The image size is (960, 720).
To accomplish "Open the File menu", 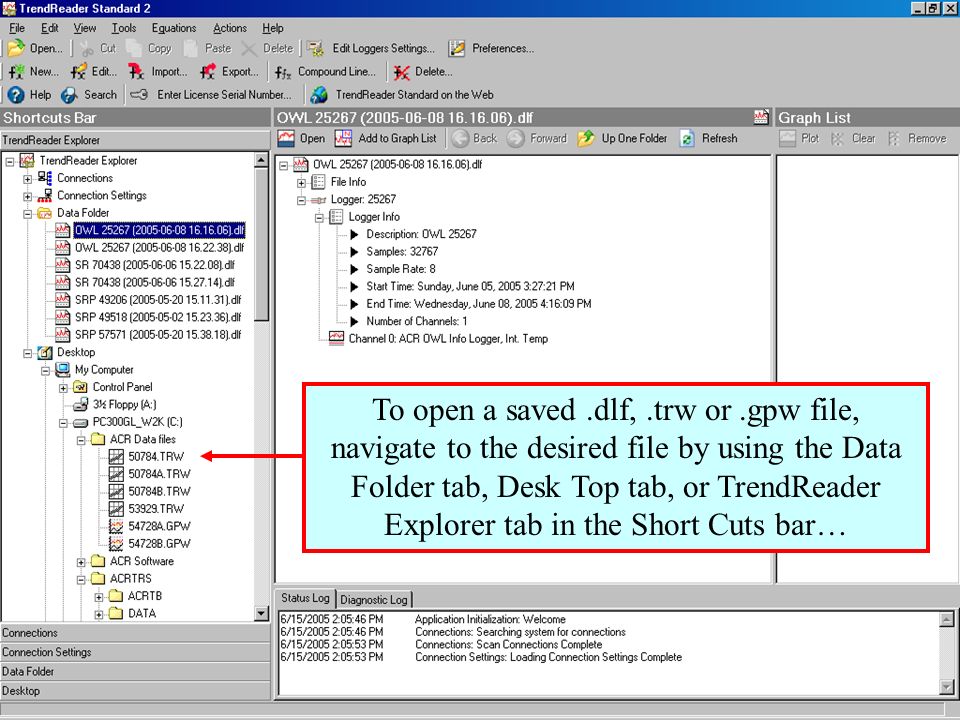I will 17,28.
